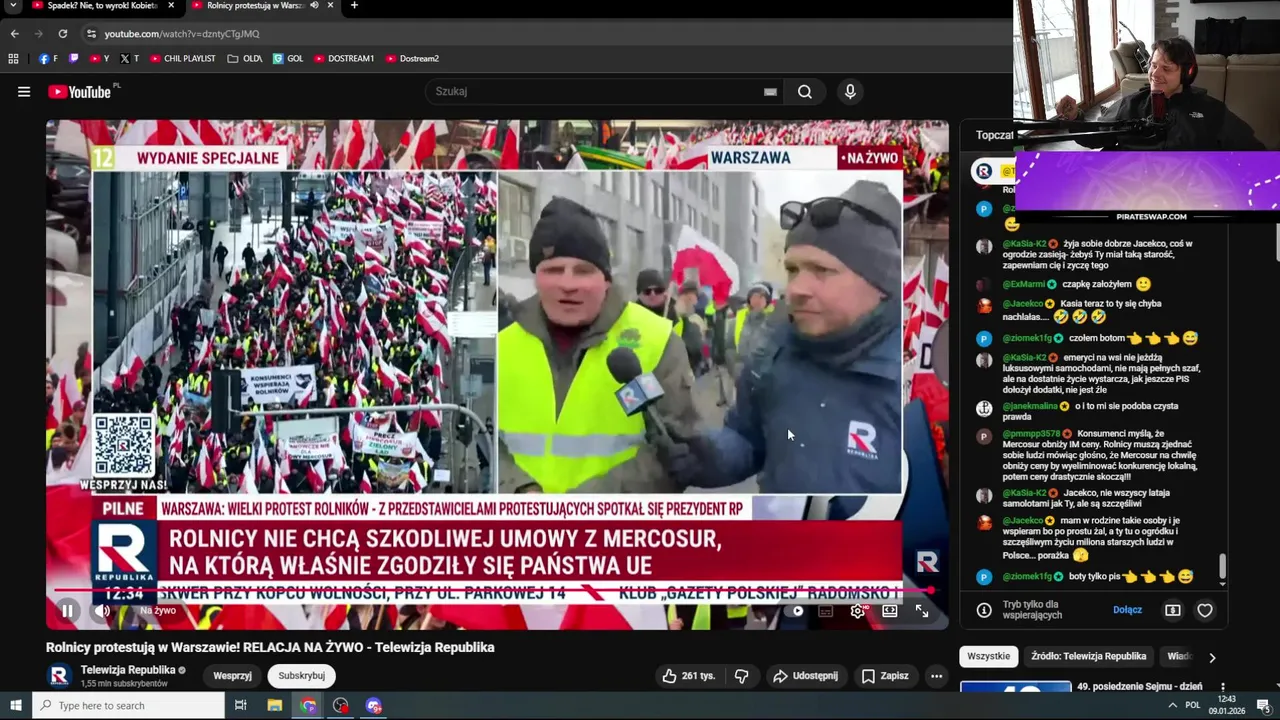Switch player to theater mode
The width and height of the screenshot is (1280, 720).
coord(890,611)
